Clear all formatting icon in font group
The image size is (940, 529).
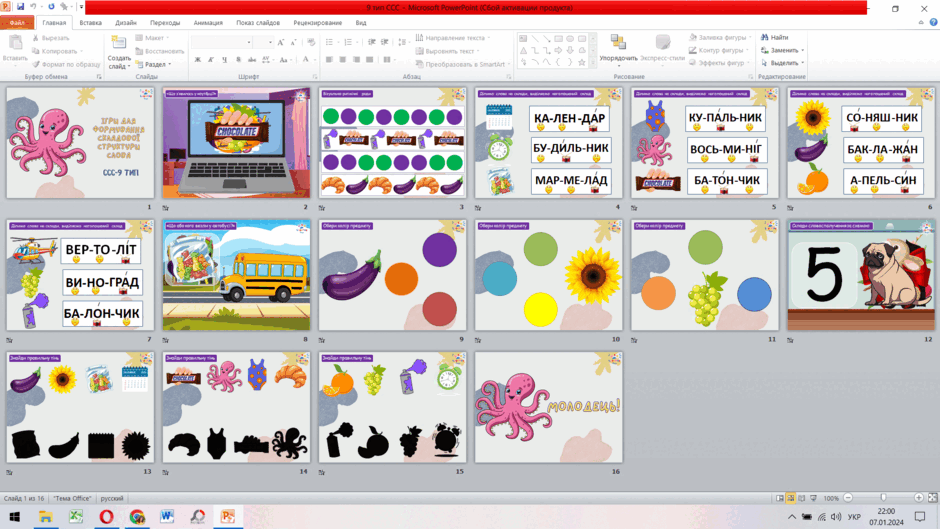click(x=311, y=42)
